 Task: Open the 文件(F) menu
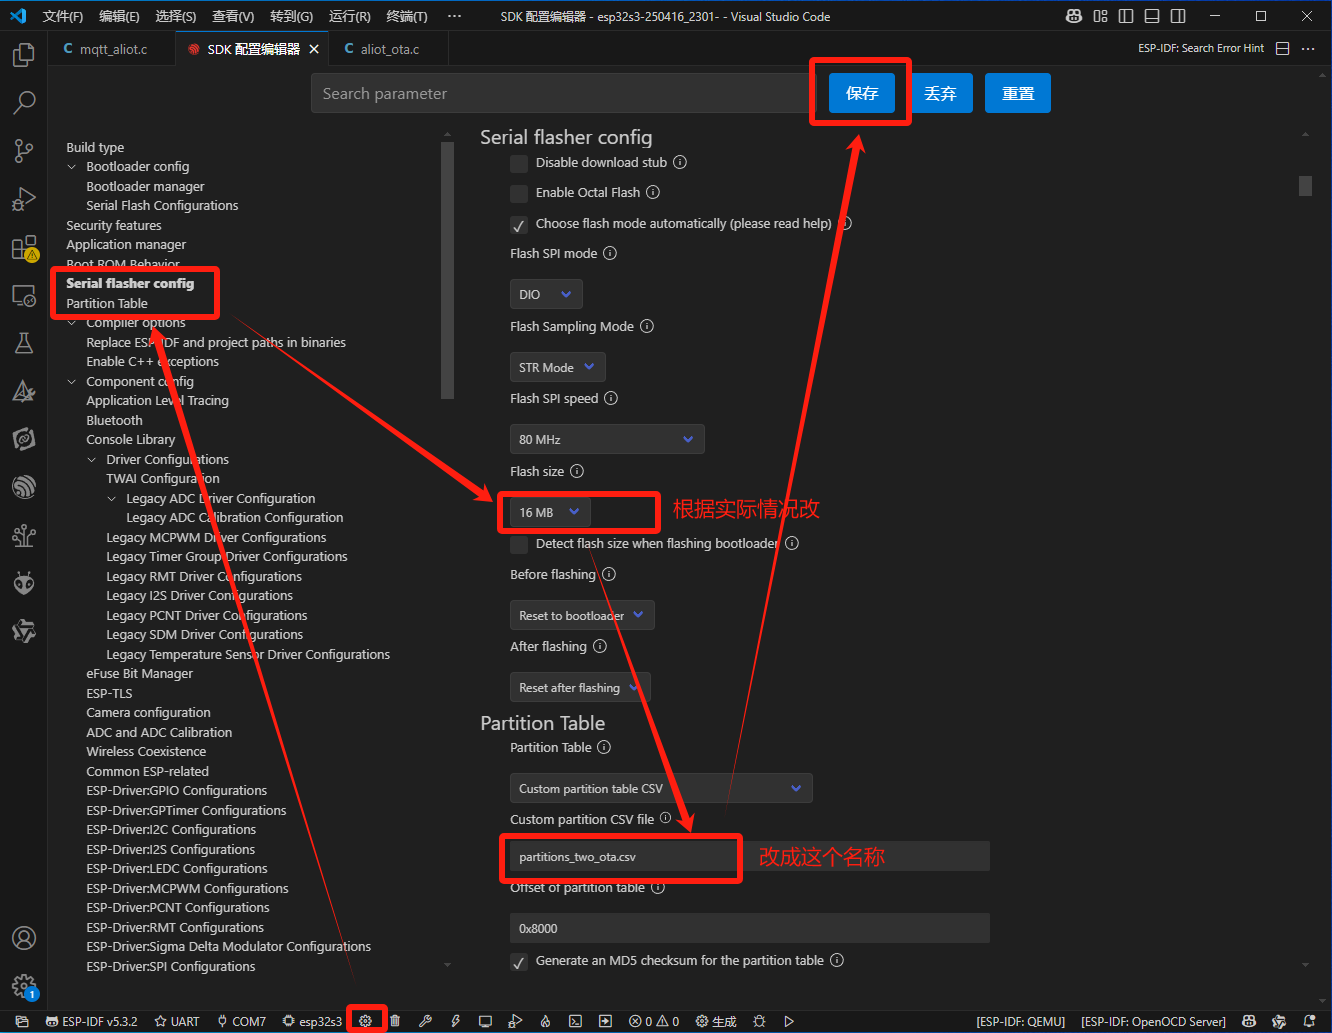click(63, 16)
